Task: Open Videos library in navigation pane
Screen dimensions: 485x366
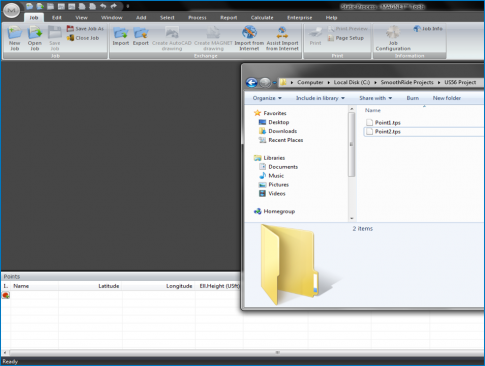Action: coord(272,193)
